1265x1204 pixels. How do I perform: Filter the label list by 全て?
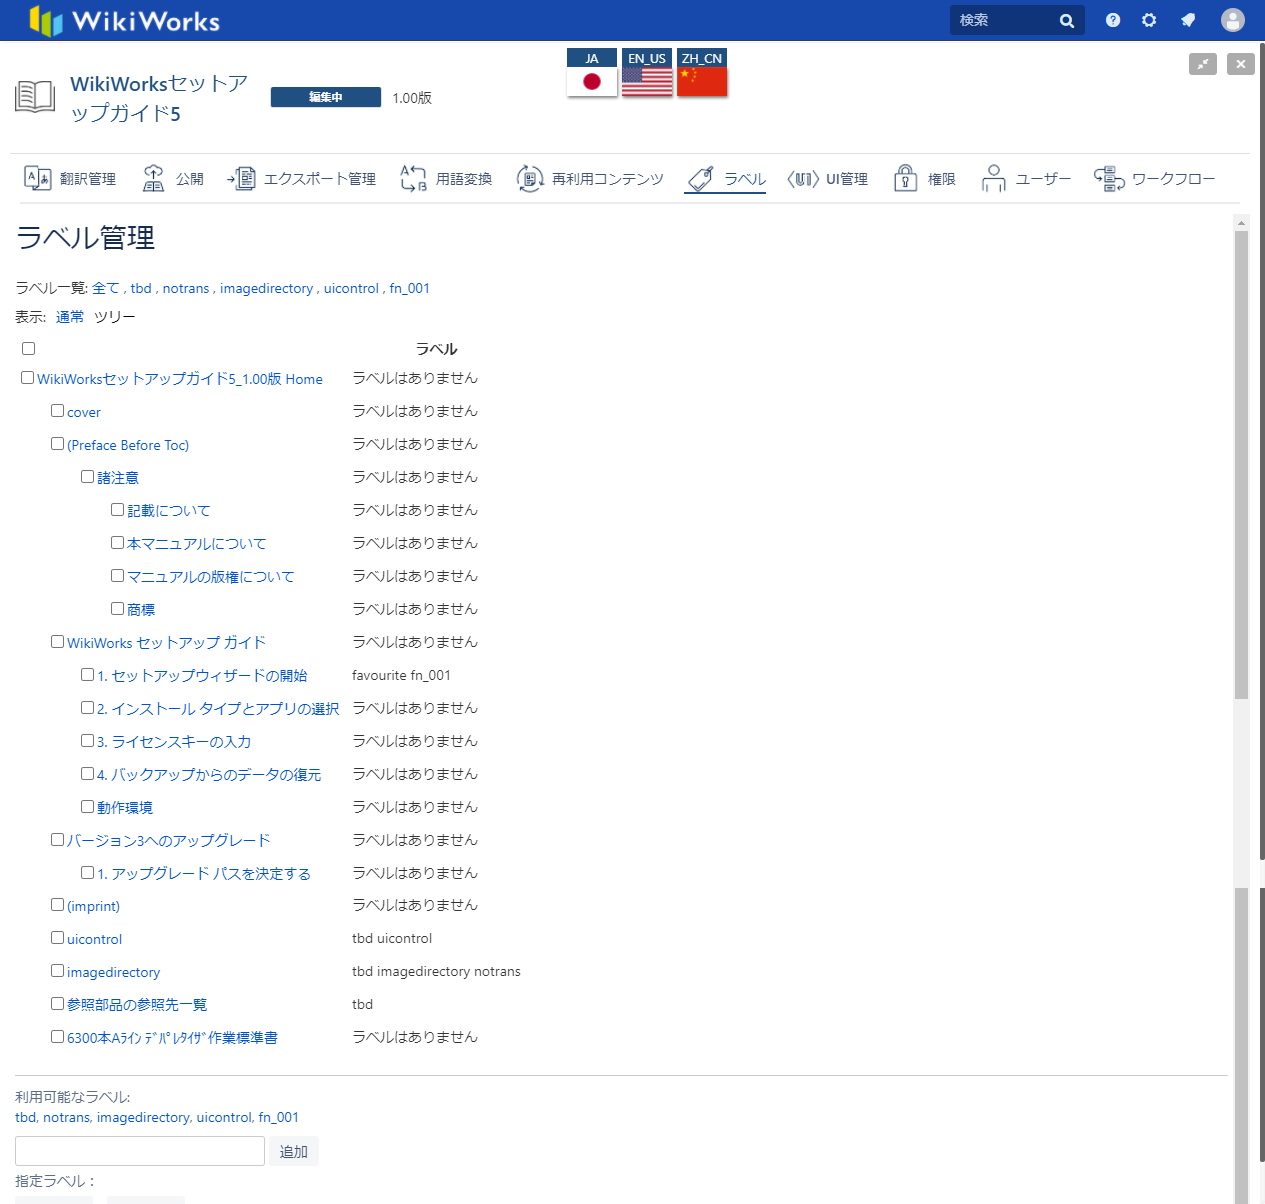(x=105, y=288)
